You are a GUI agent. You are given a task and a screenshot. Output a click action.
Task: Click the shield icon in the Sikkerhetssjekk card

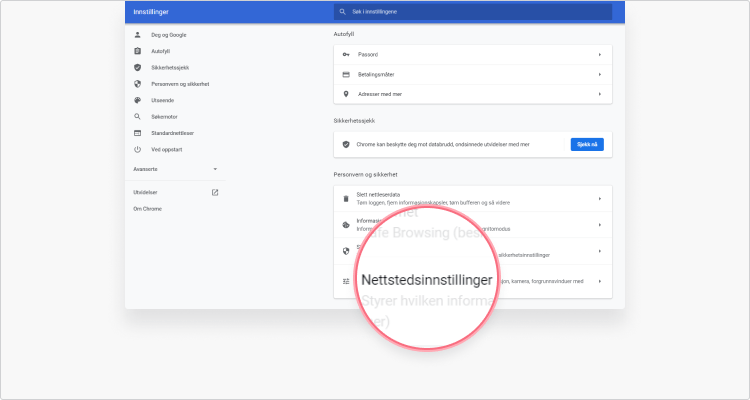(346, 144)
